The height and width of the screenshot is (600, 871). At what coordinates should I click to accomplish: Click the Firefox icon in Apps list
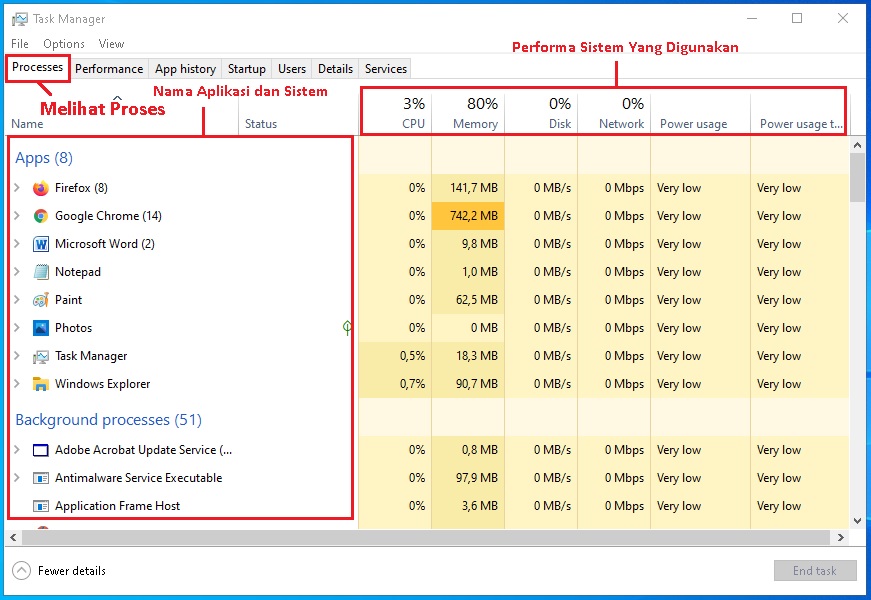tap(41, 188)
